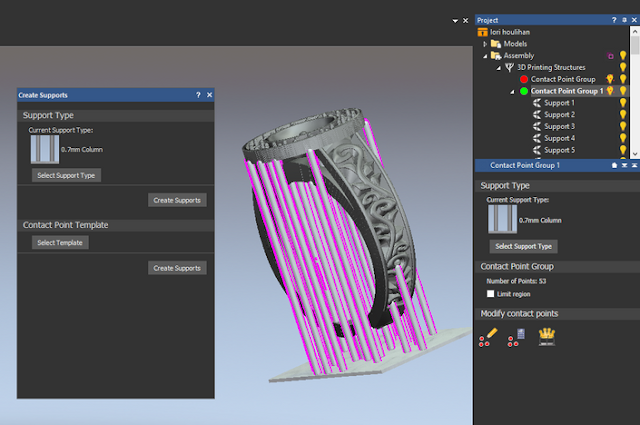Toggle visibility bulb for Support 1
The width and height of the screenshot is (640, 425).
pyautogui.click(x=623, y=103)
